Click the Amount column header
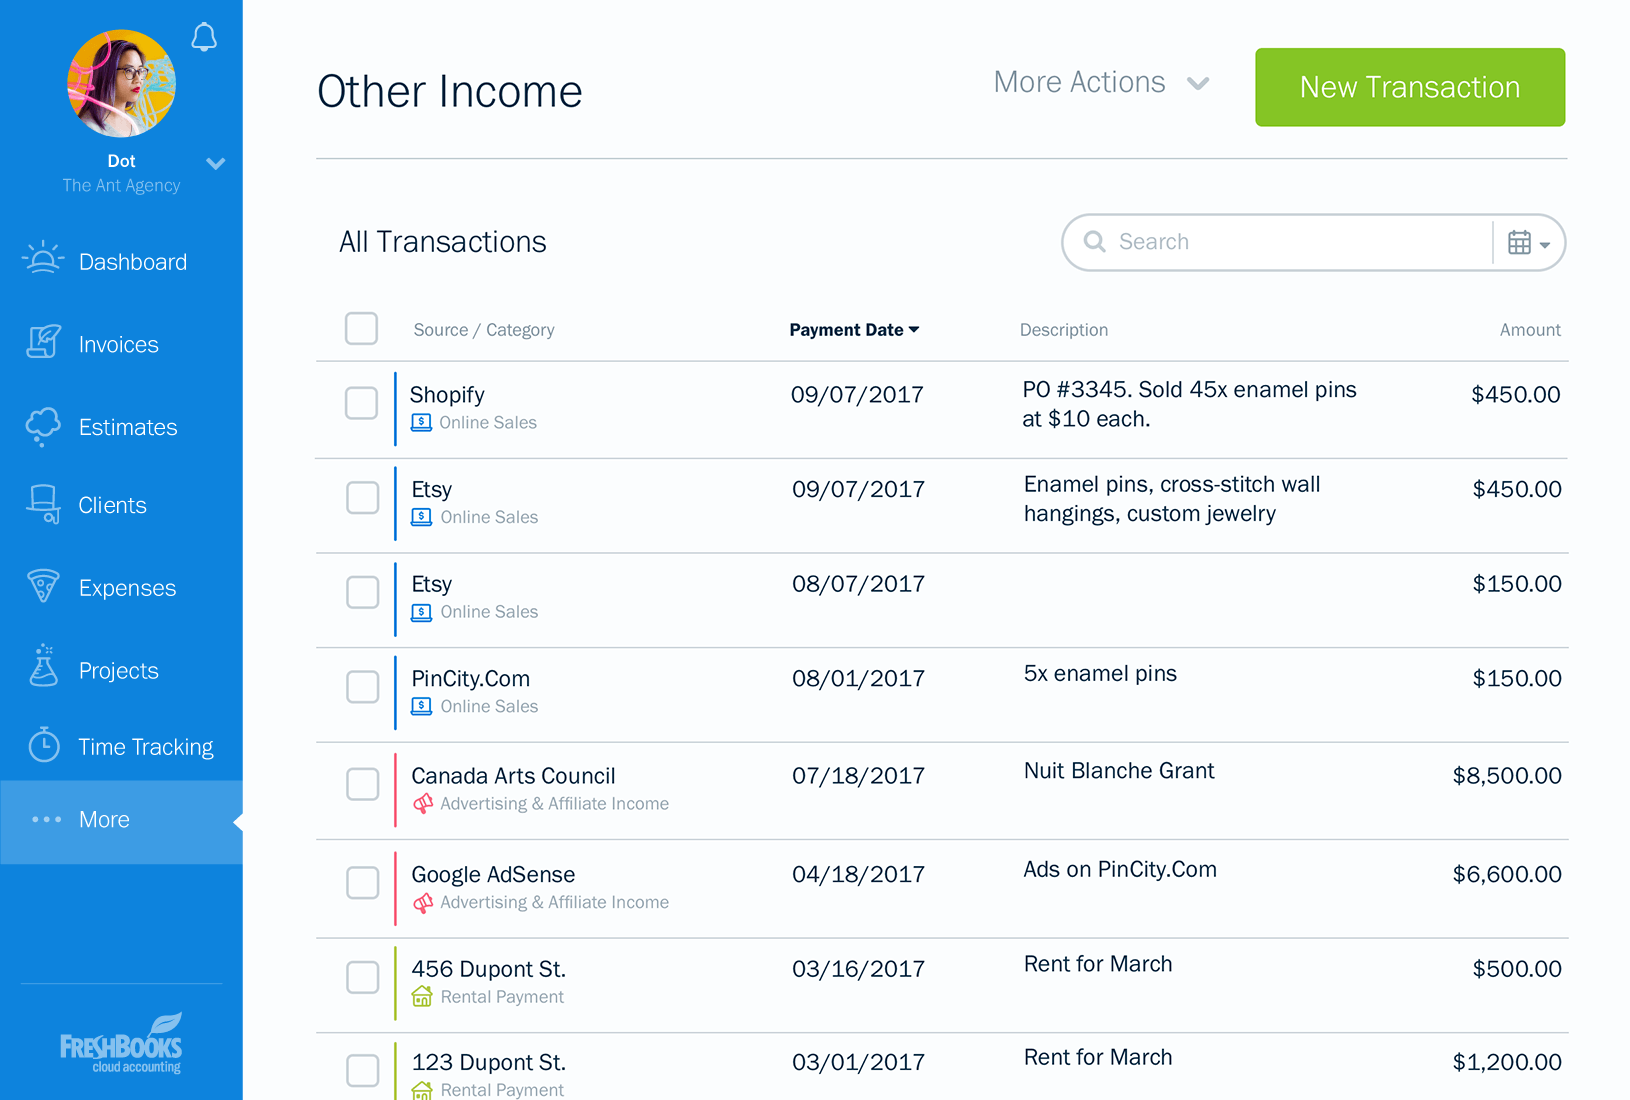The image size is (1630, 1100). point(1530,330)
